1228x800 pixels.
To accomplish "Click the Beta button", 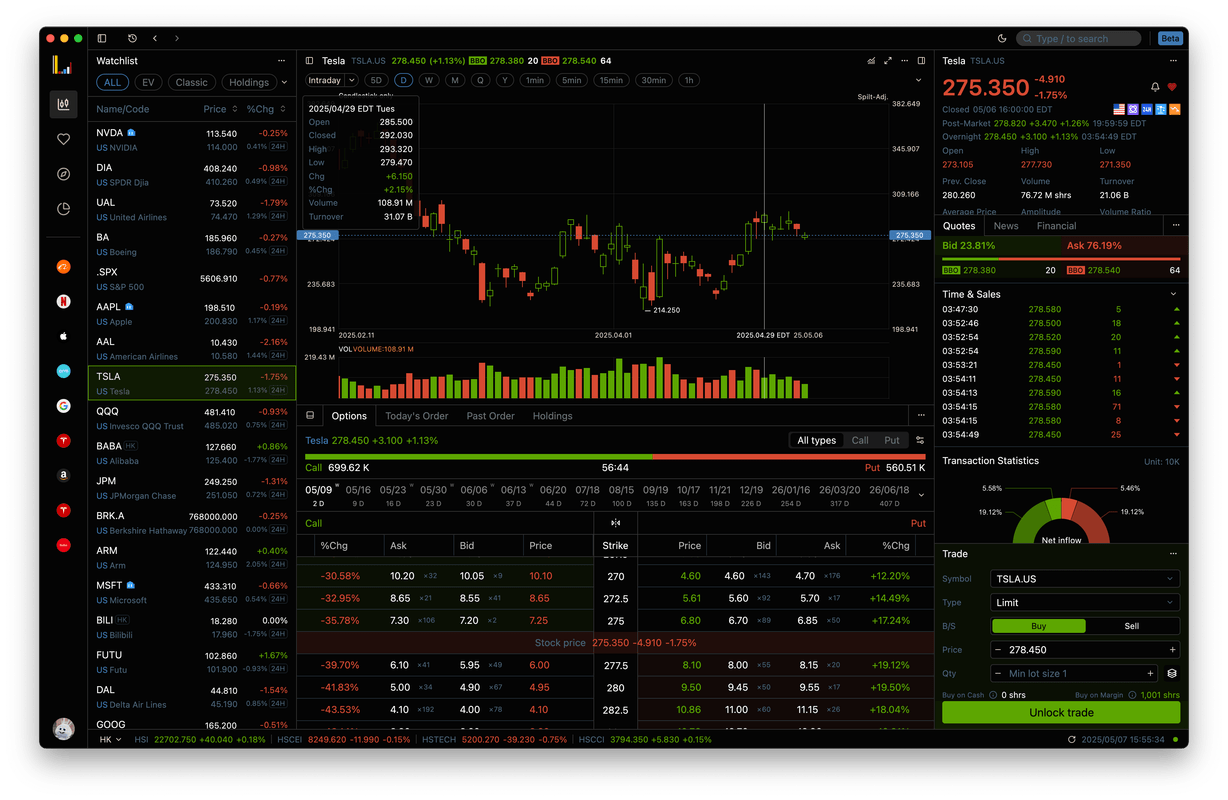I will (1170, 38).
